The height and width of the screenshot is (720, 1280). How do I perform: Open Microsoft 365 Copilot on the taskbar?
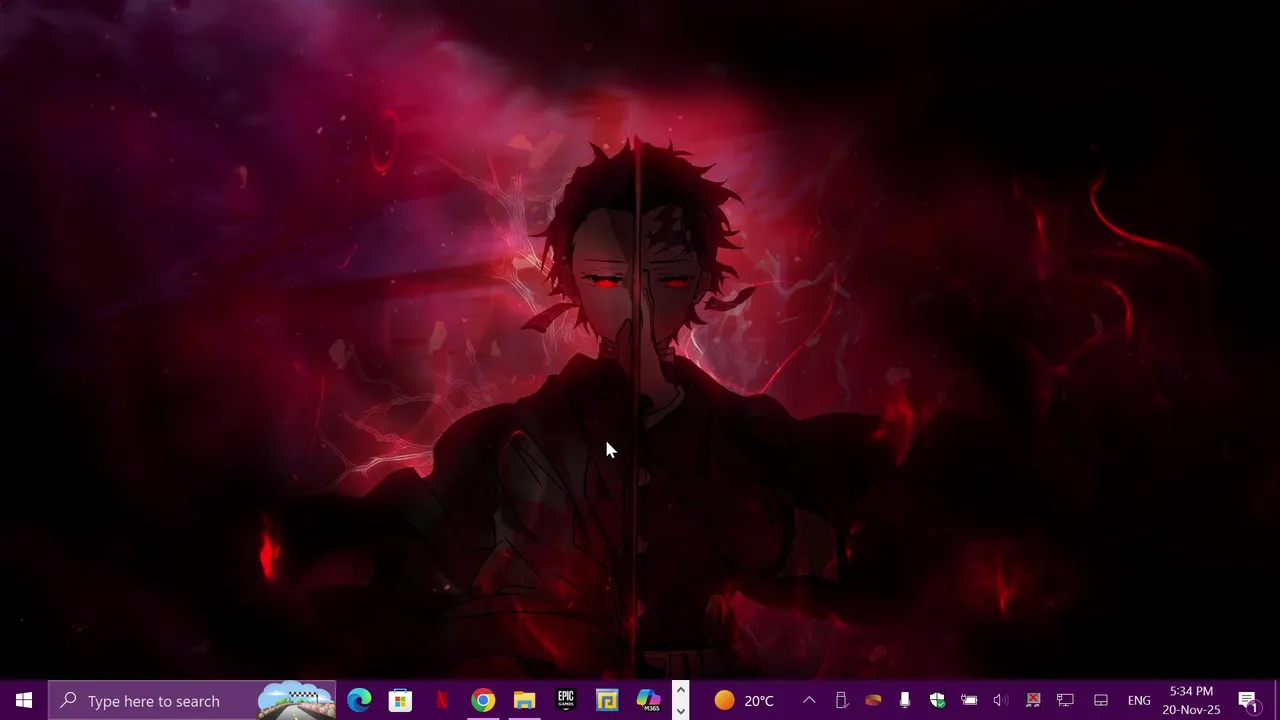pos(649,701)
